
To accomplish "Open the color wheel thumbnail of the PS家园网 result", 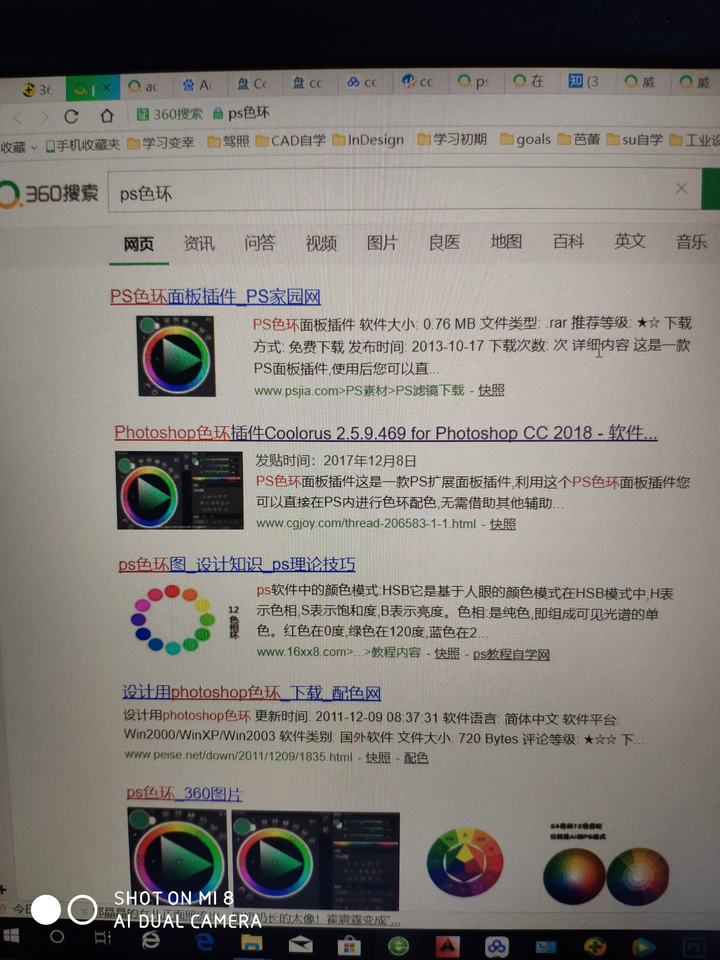I will coord(176,356).
